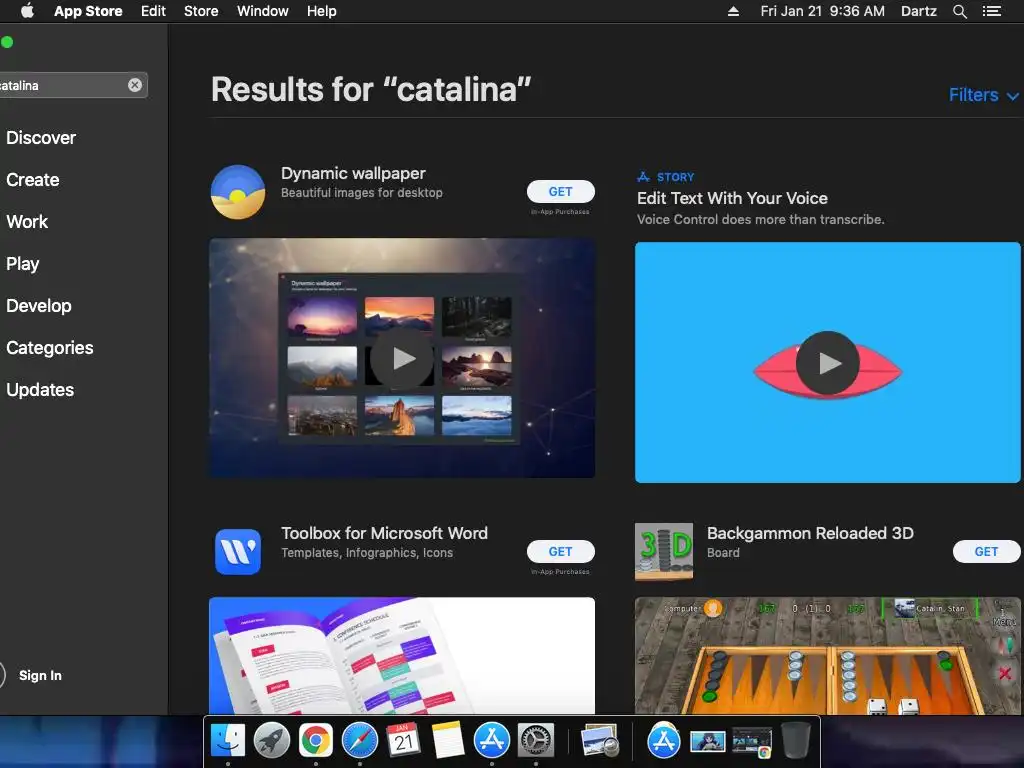Screen dimensions: 1024x768
Task: Click the Dock screenshot thumbnail with Chrome badge
Action: click(752, 743)
